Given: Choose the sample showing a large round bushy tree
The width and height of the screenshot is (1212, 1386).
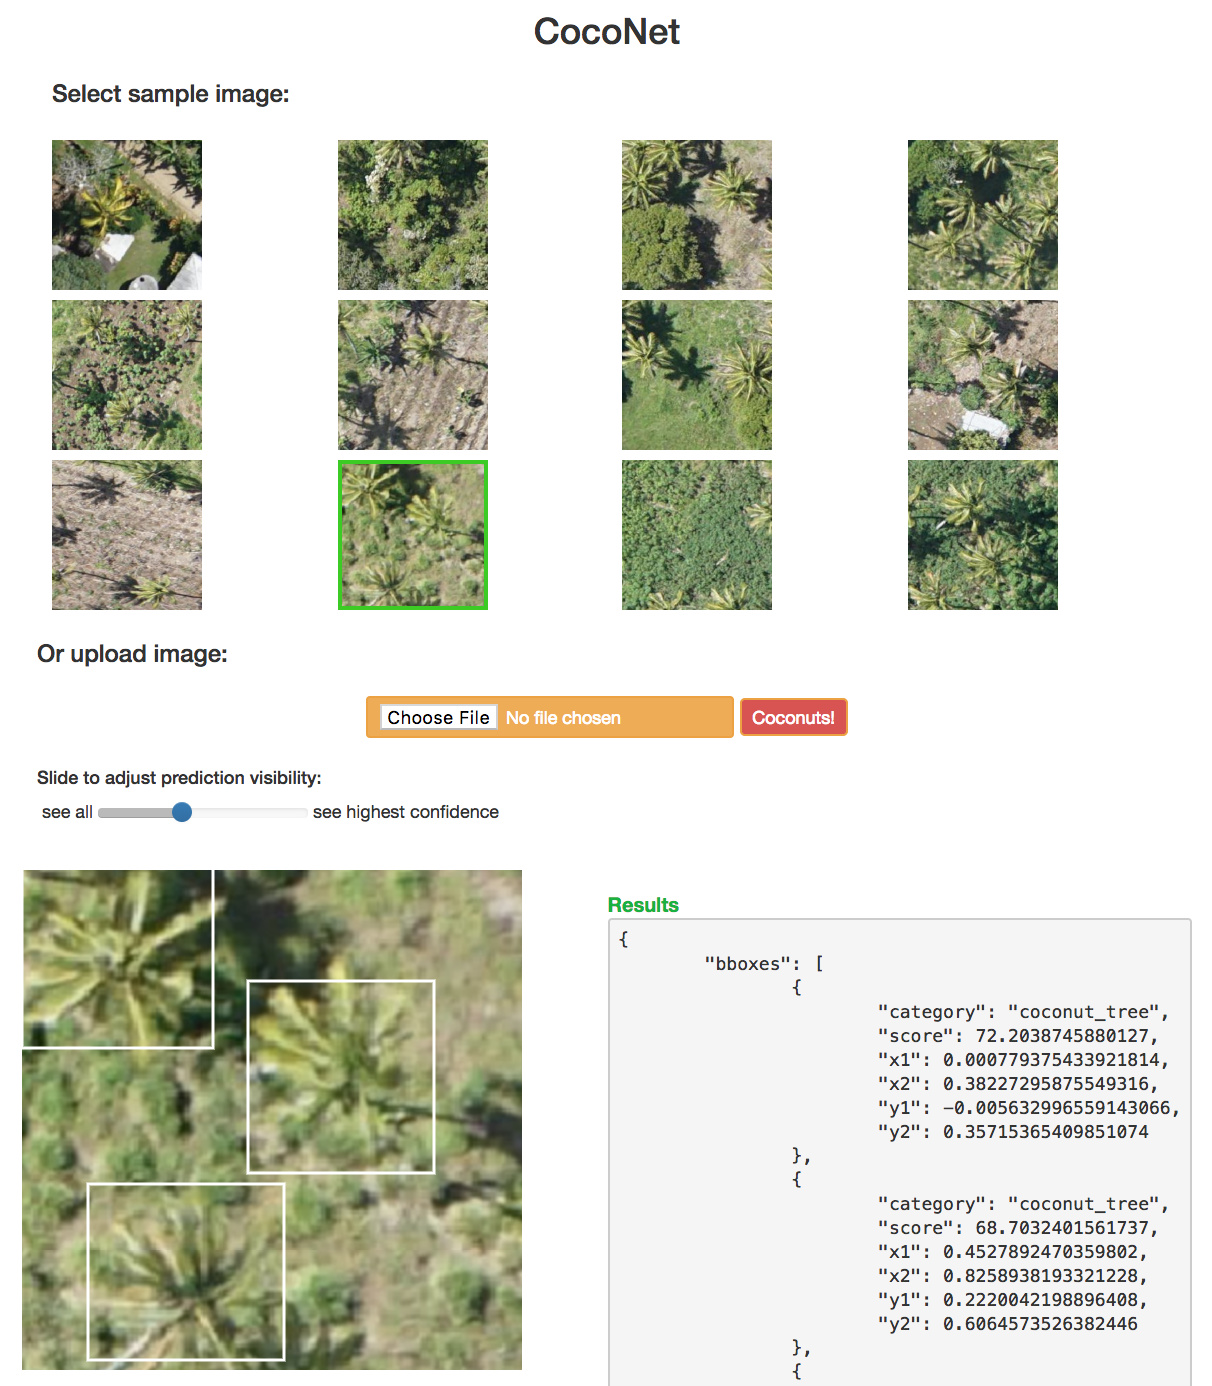Looking at the screenshot, I should [x=696, y=215].
